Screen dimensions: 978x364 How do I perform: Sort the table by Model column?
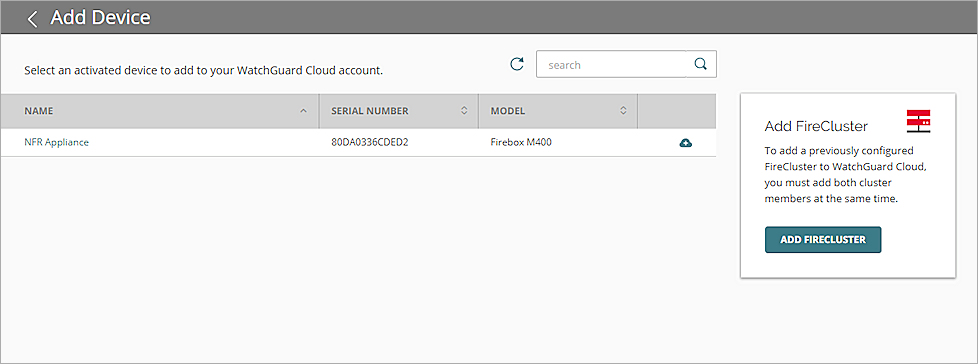click(558, 111)
